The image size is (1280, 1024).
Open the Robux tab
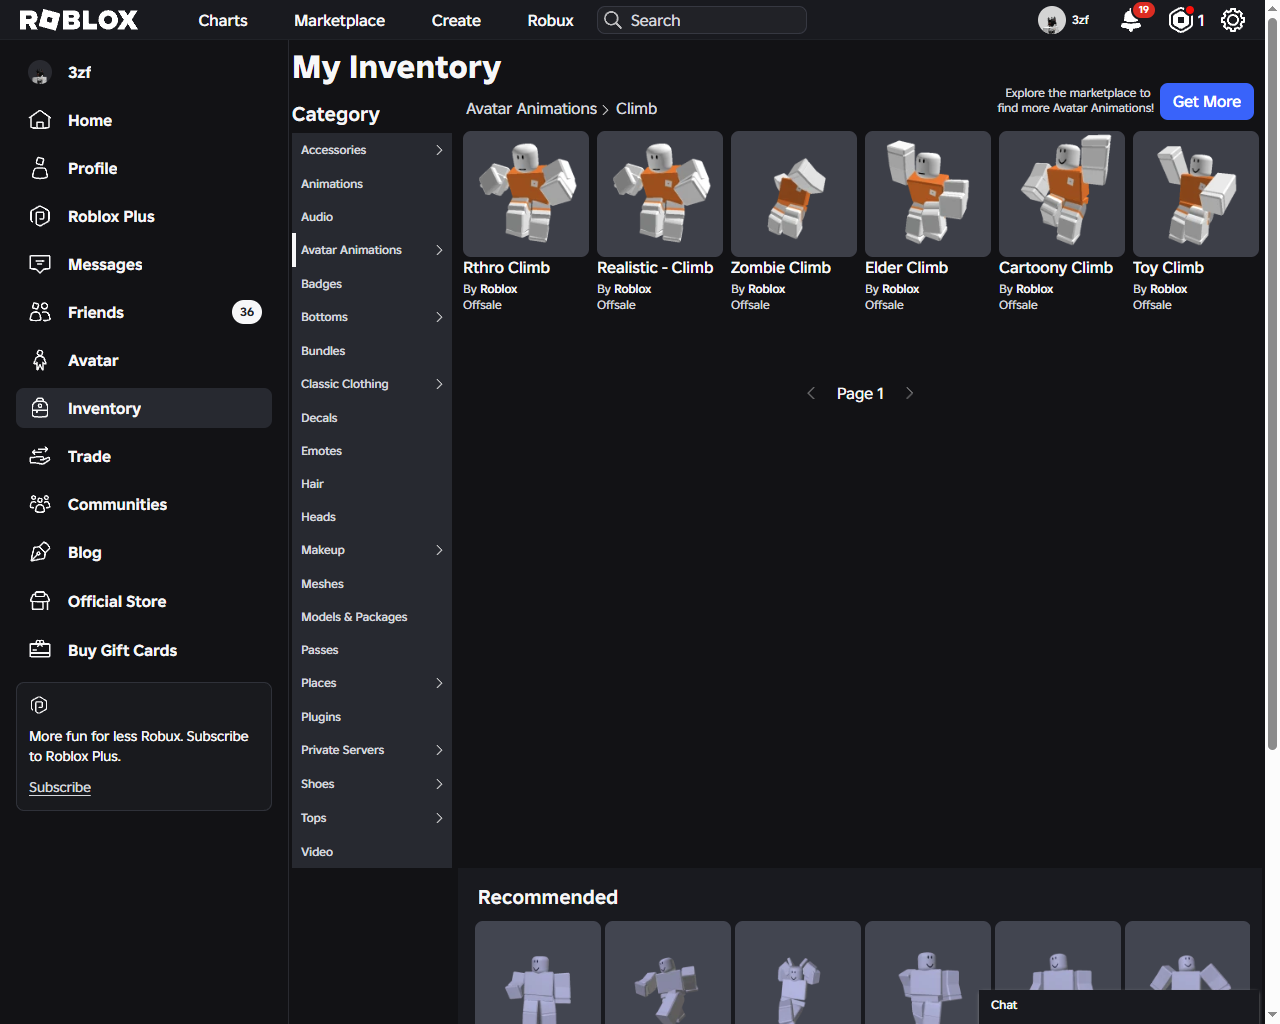550,20
